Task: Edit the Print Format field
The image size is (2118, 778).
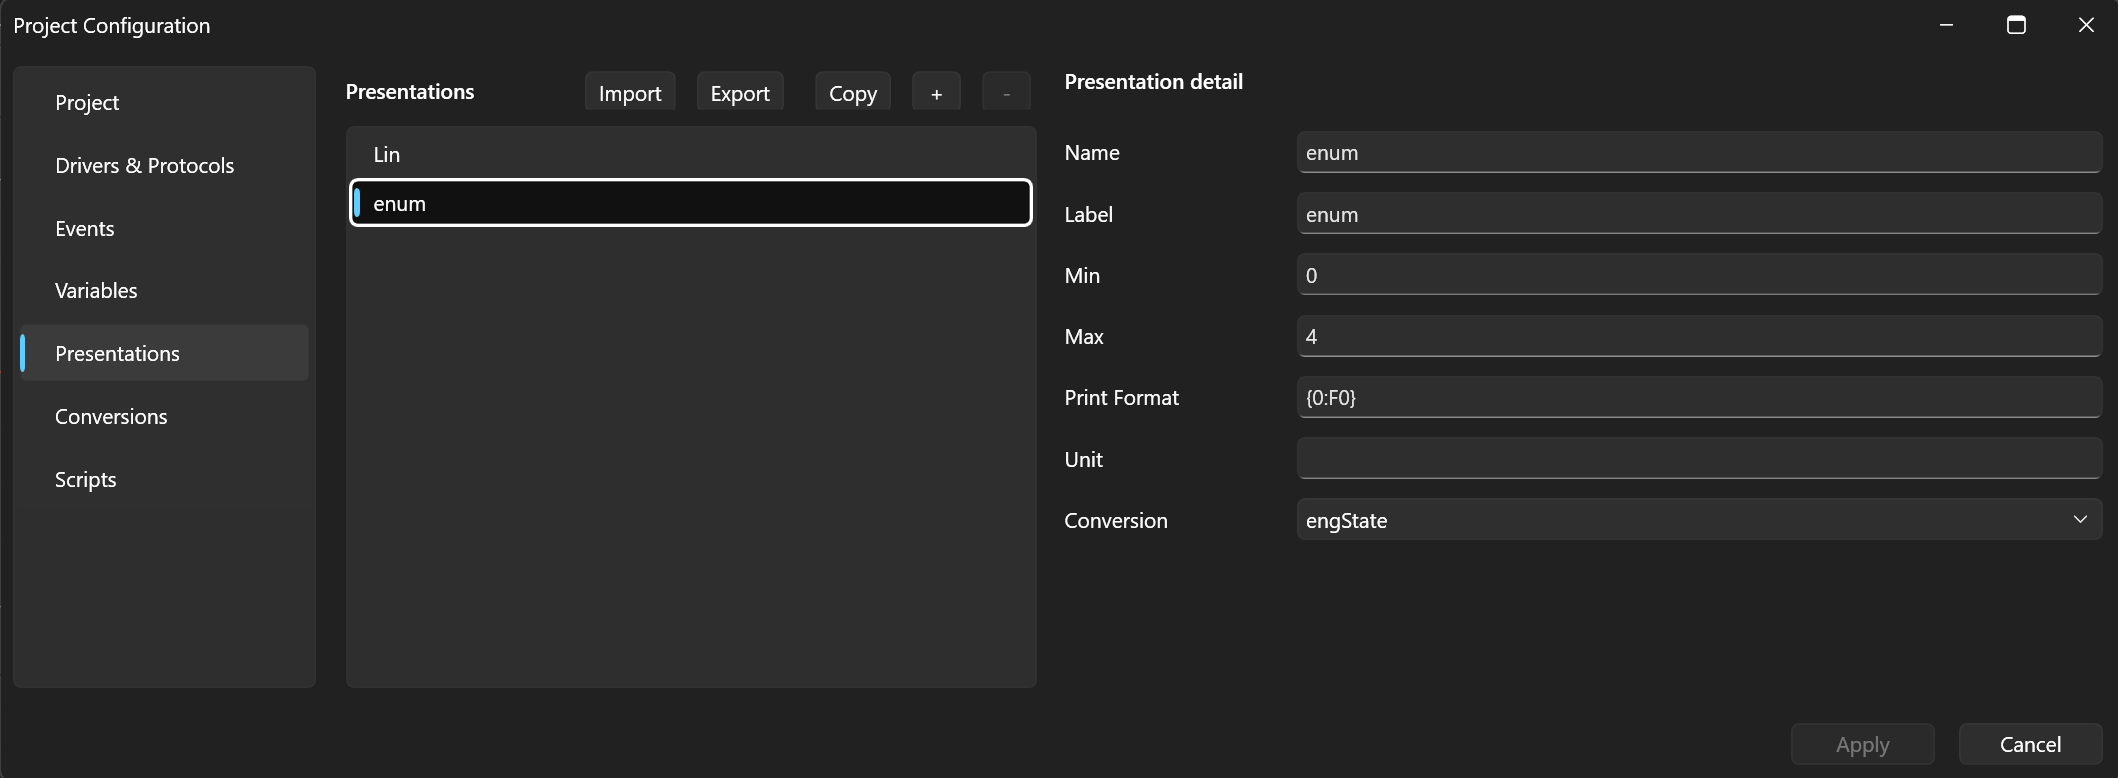Action: tap(1699, 398)
